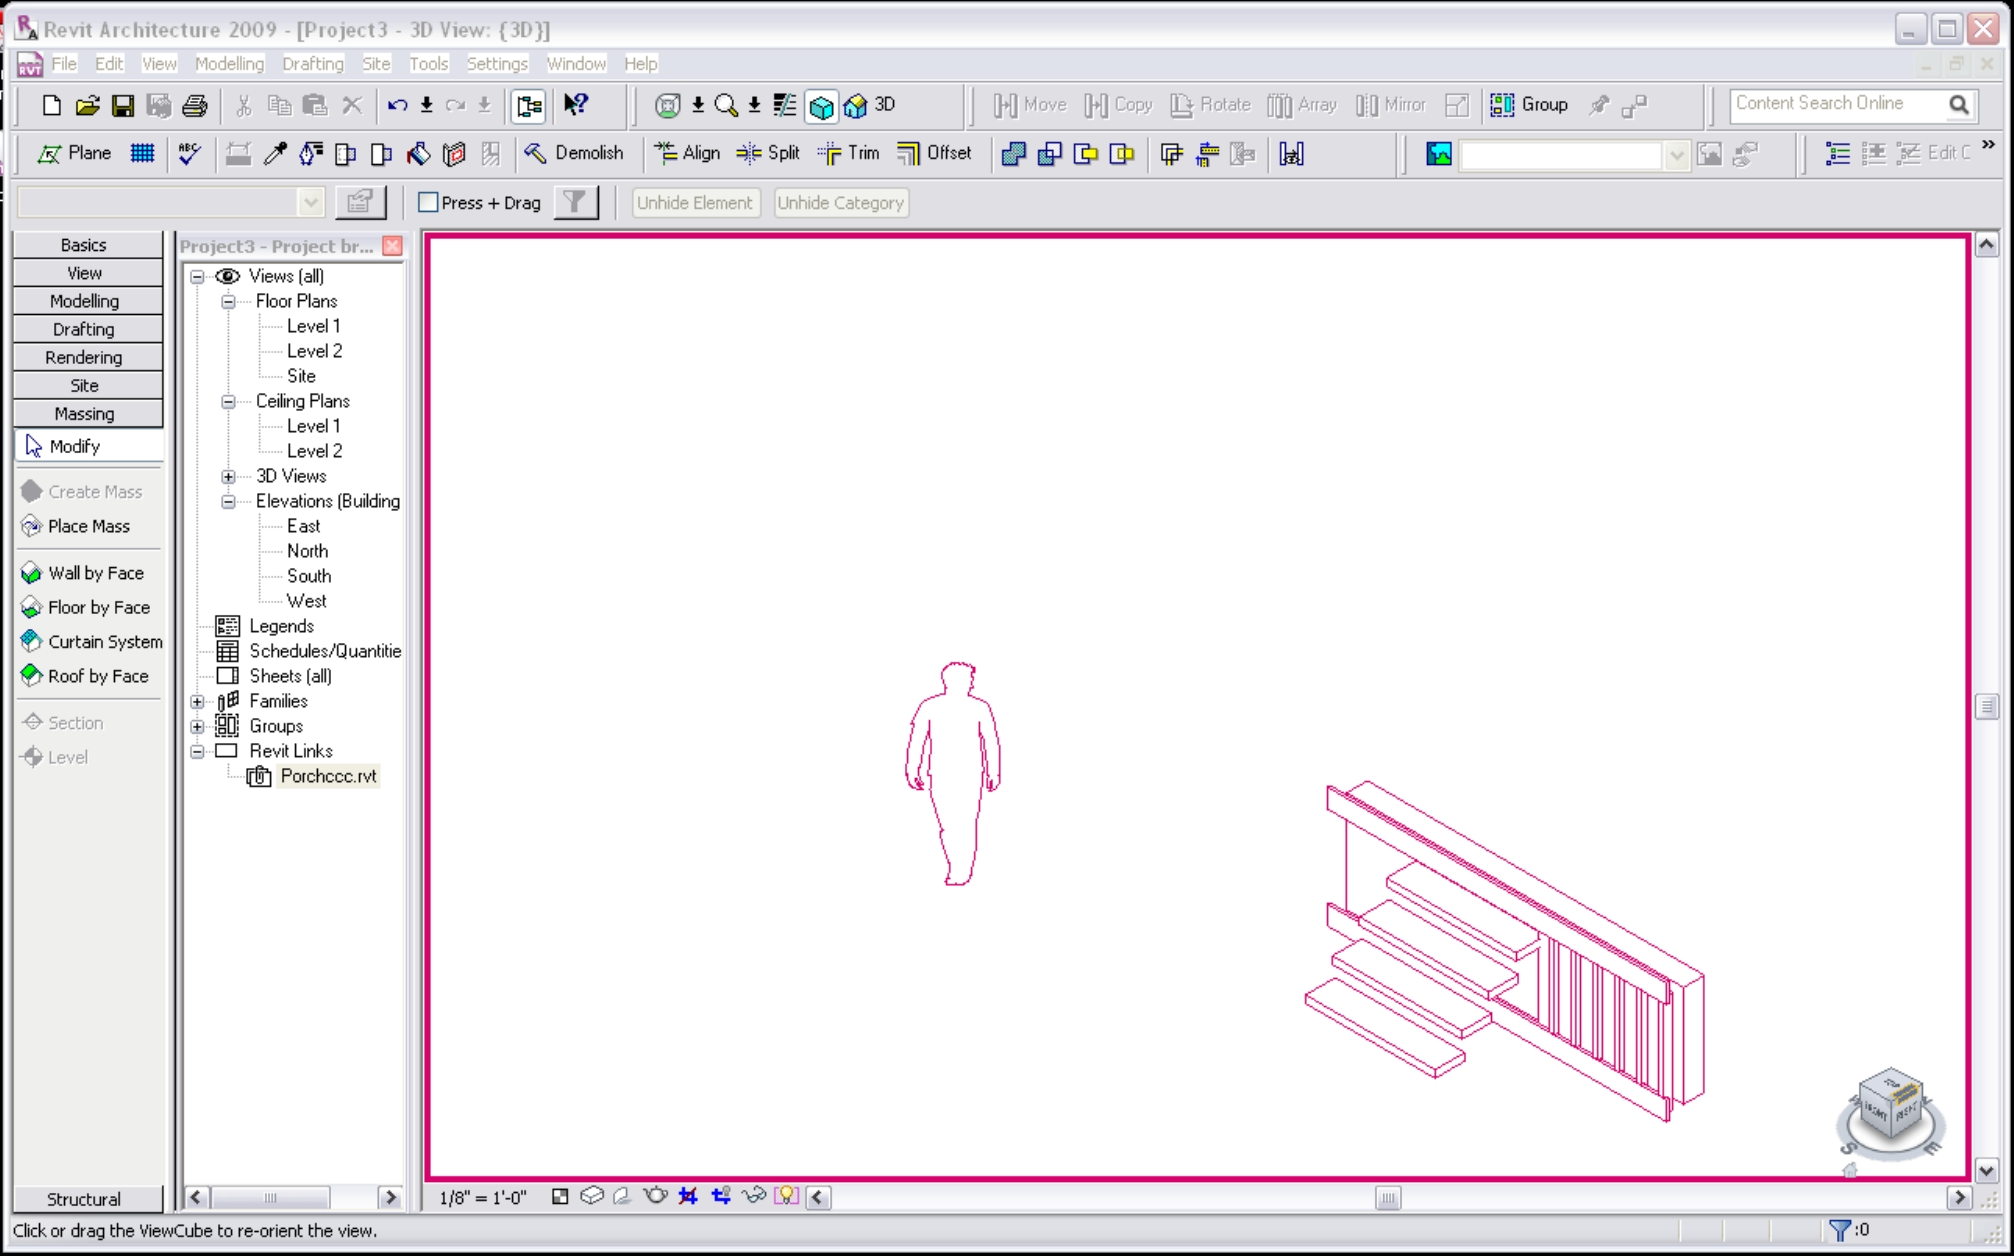Click the ViewCube navigation widget
2014x1256 pixels.
[1890, 1103]
